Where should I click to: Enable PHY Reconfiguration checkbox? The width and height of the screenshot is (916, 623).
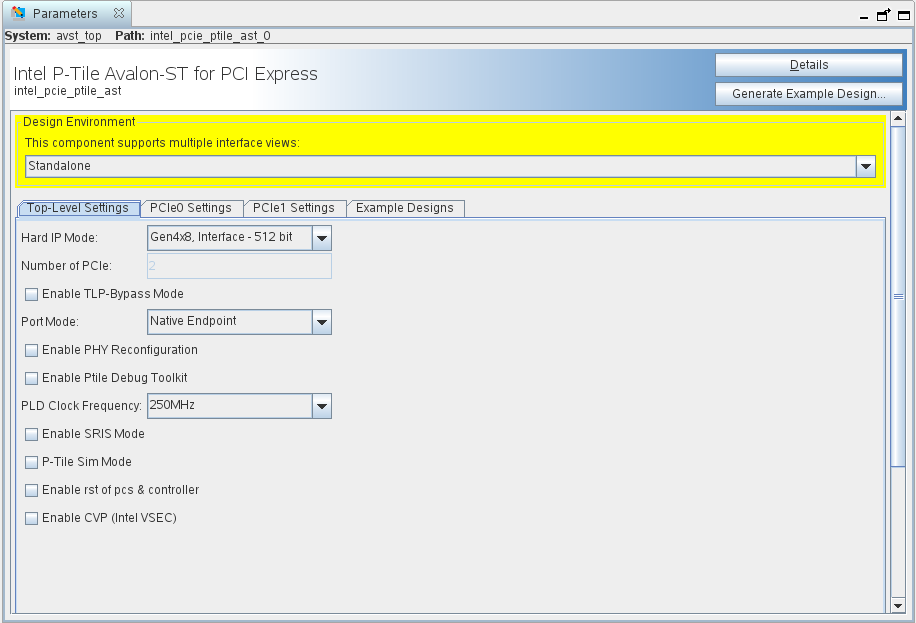[x=32, y=350]
